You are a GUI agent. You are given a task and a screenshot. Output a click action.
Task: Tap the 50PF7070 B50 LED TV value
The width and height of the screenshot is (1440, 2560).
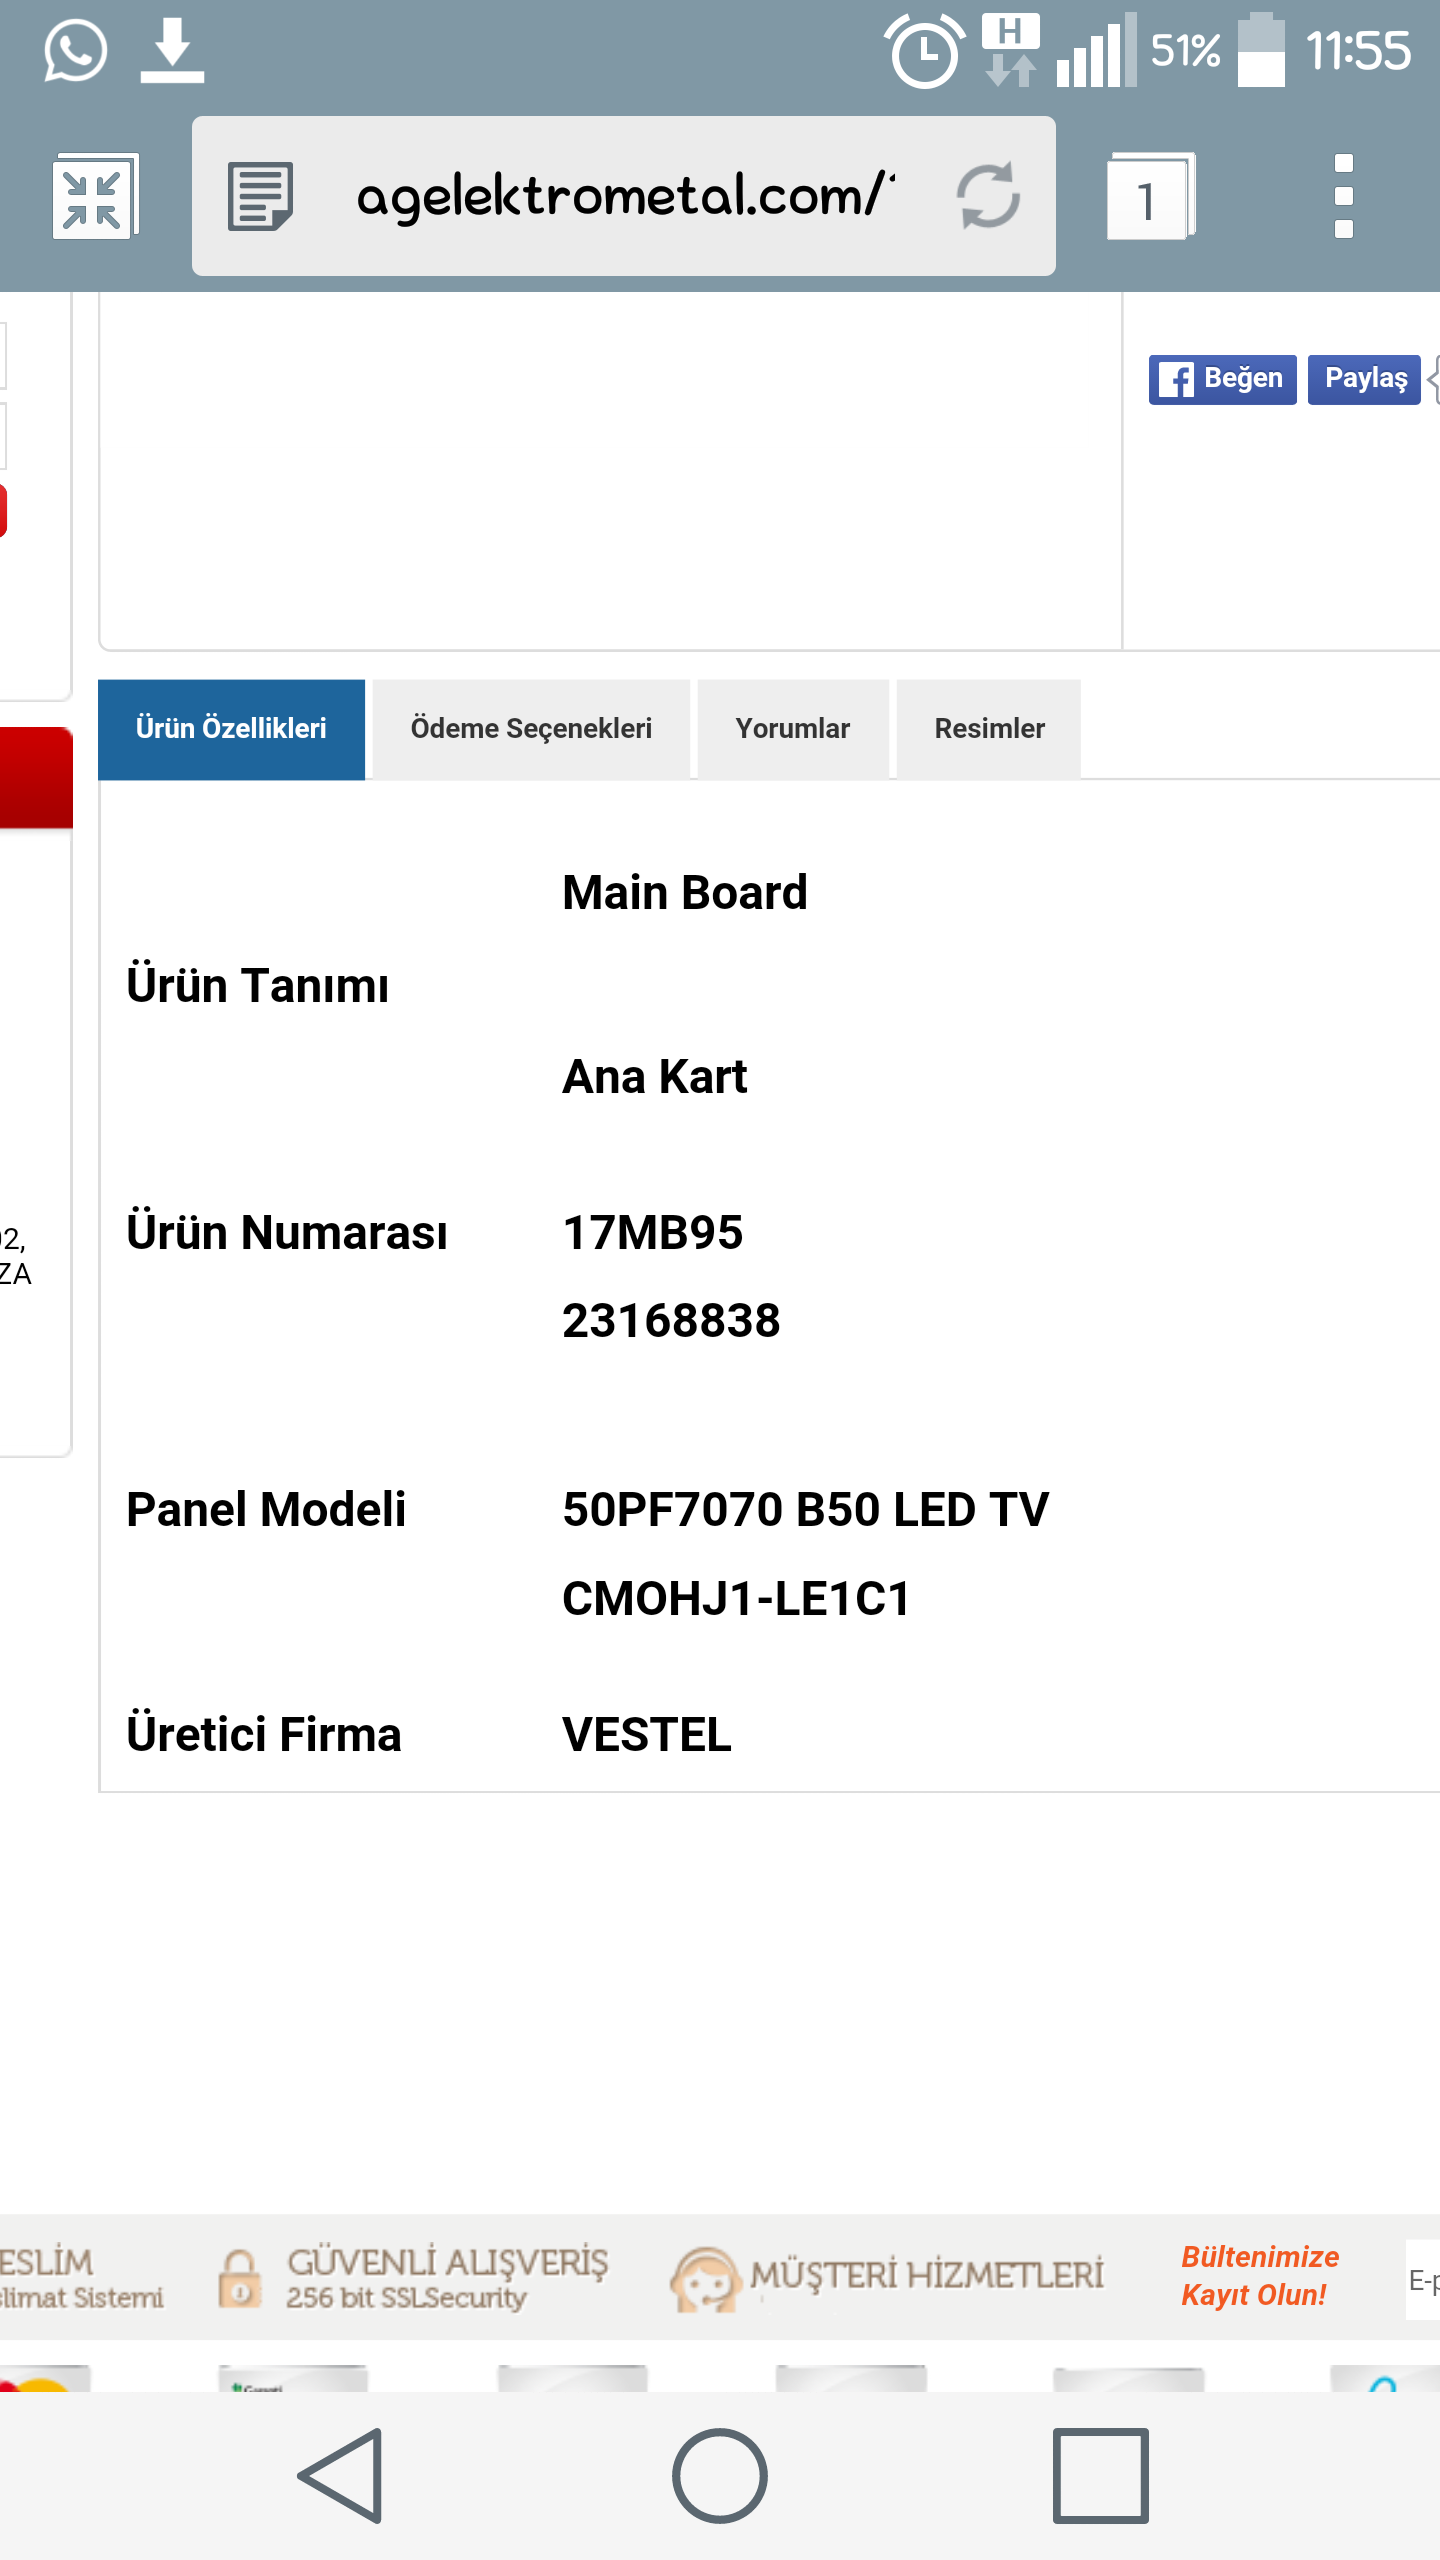pos(806,1510)
